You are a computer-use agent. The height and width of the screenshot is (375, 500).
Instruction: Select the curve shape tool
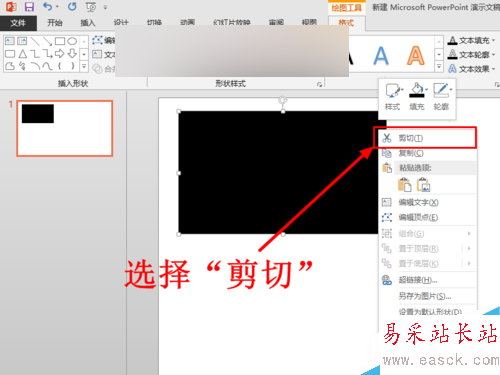click(47, 66)
